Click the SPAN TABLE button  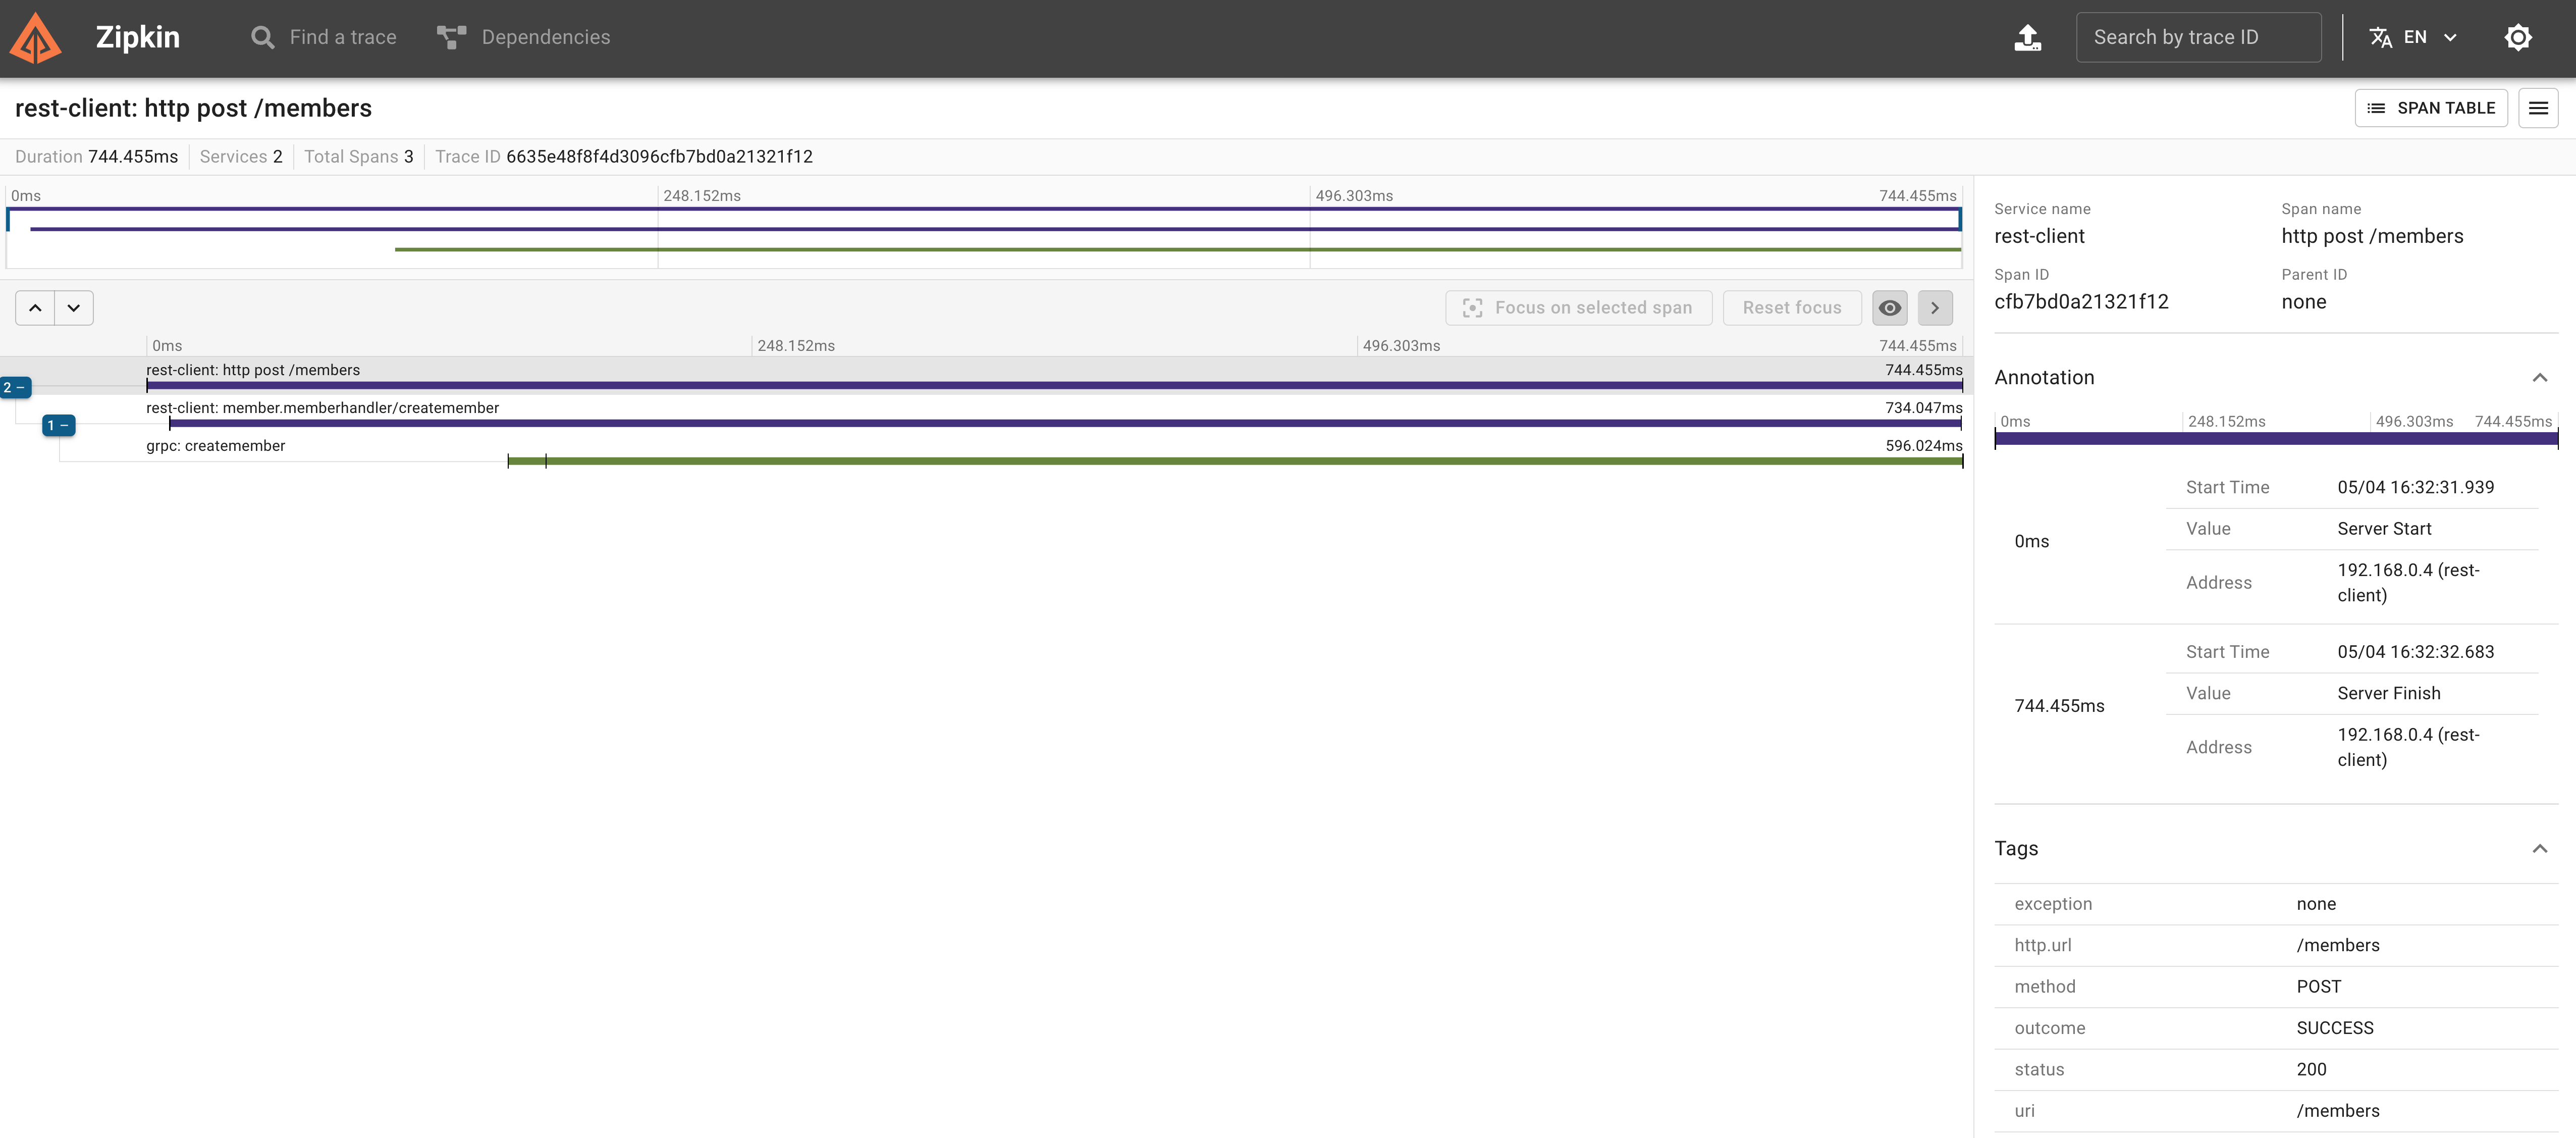2430,108
